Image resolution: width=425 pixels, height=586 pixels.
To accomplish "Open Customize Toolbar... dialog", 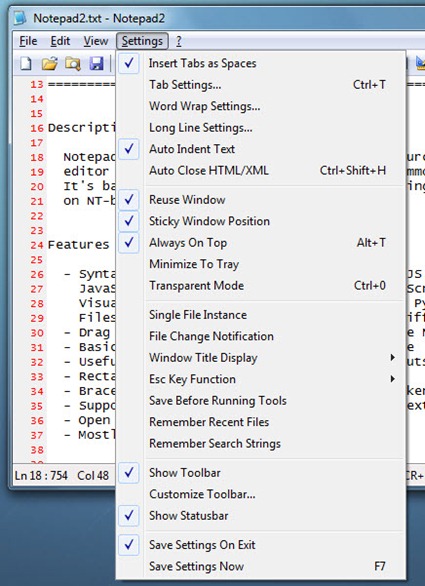I will pyautogui.click(x=261, y=494).
